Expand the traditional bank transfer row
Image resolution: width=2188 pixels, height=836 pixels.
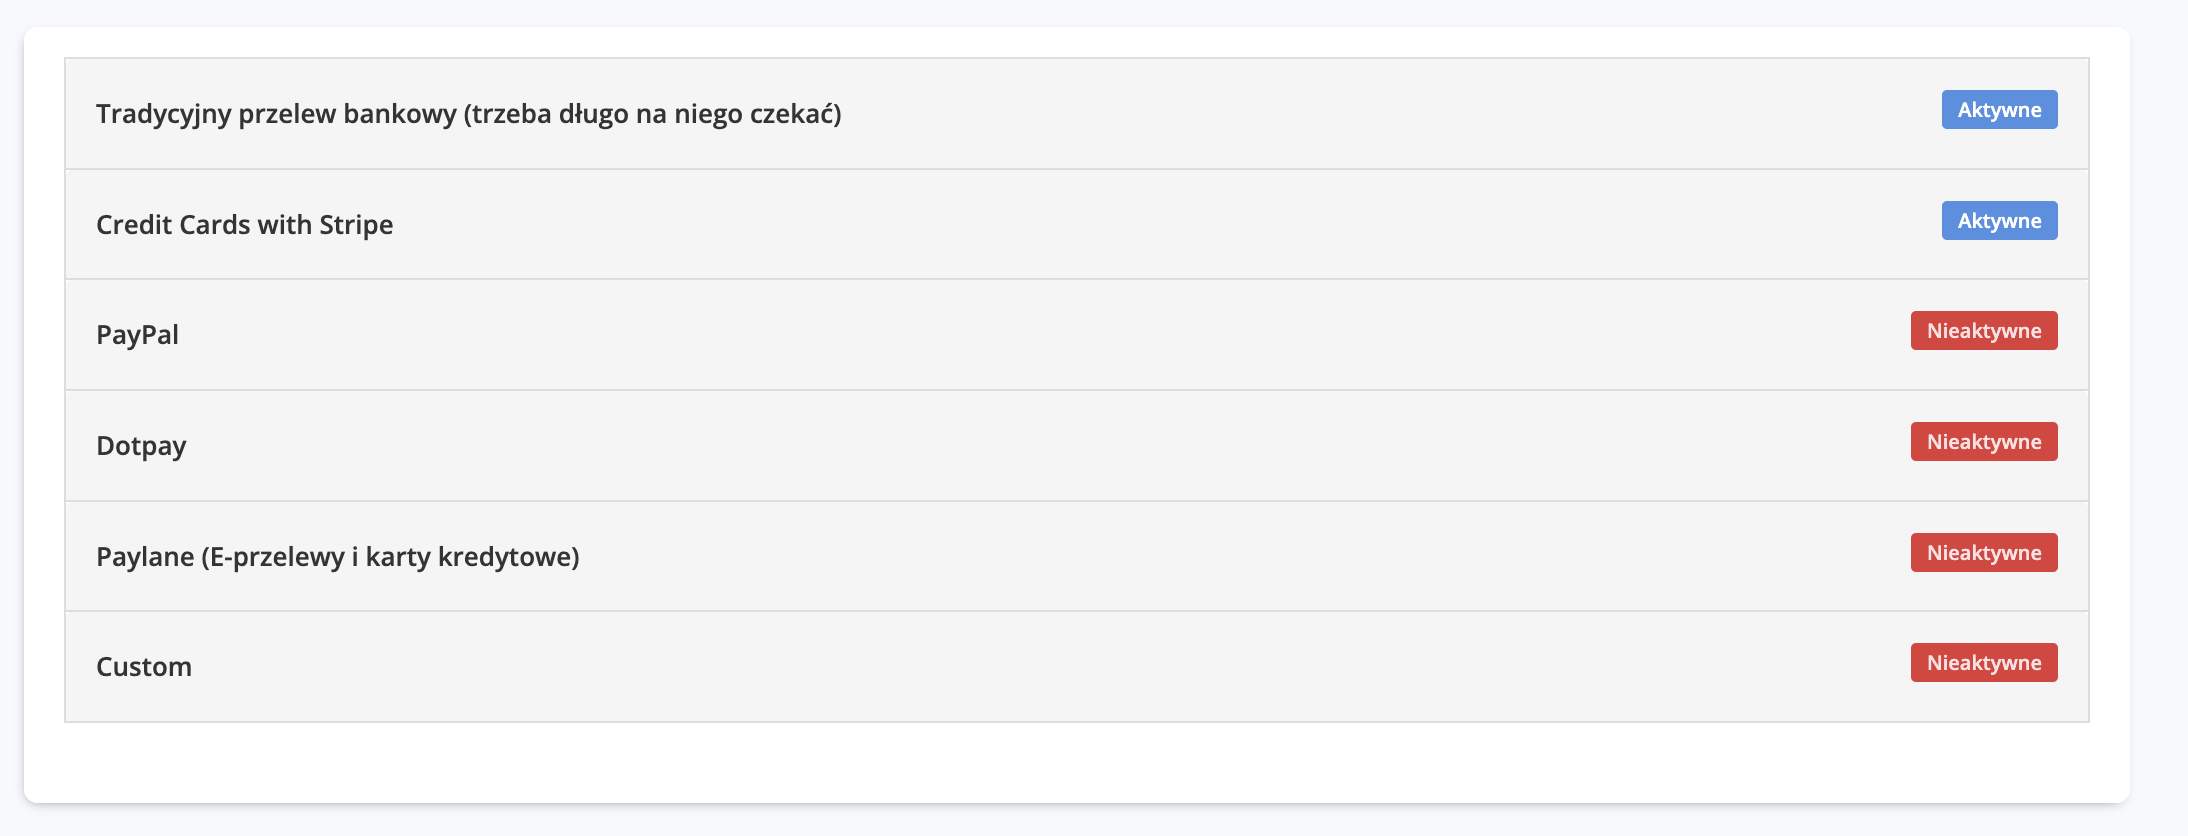[x=1300, y=114]
